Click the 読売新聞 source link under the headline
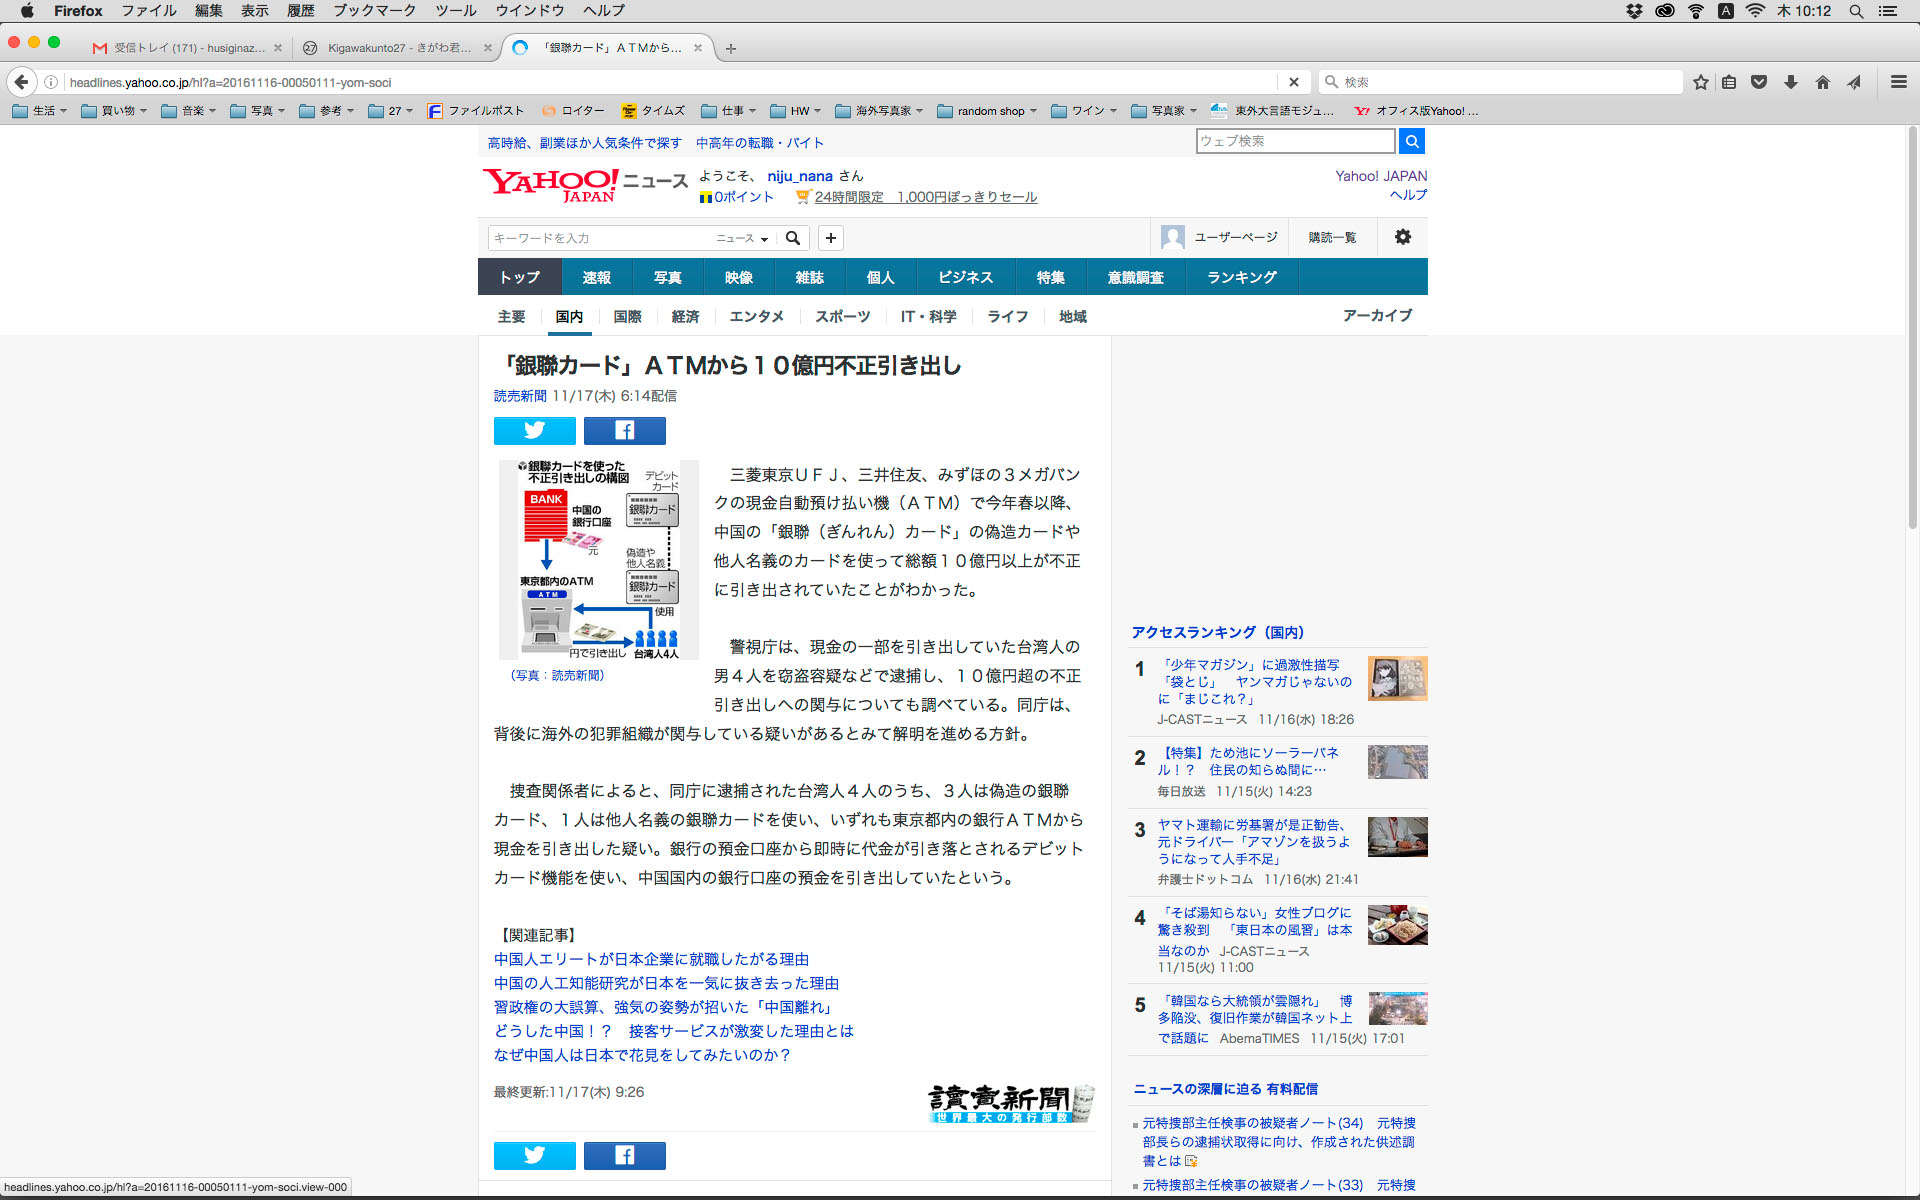Image resolution: width=1920 pixels, height=1200 pixels. (x=520, y=396)
